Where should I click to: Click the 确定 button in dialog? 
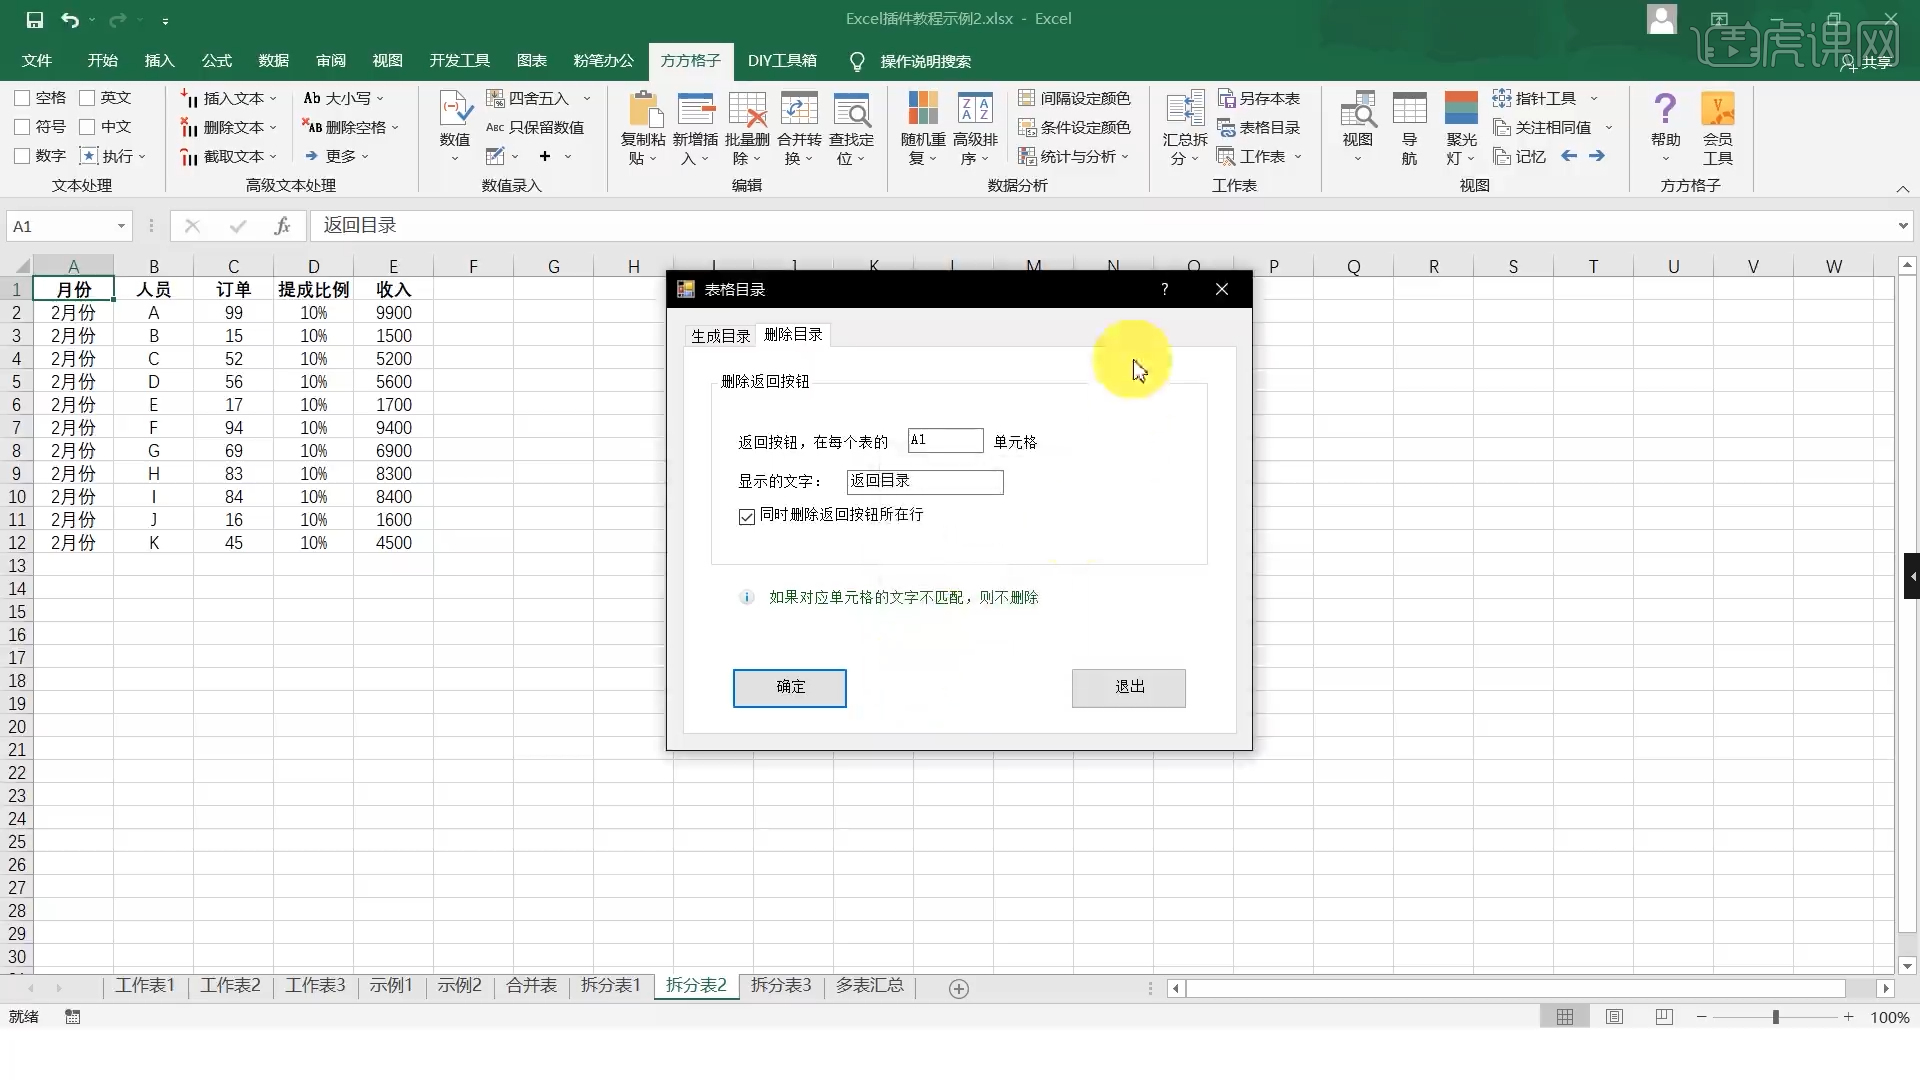click(790, 688)
